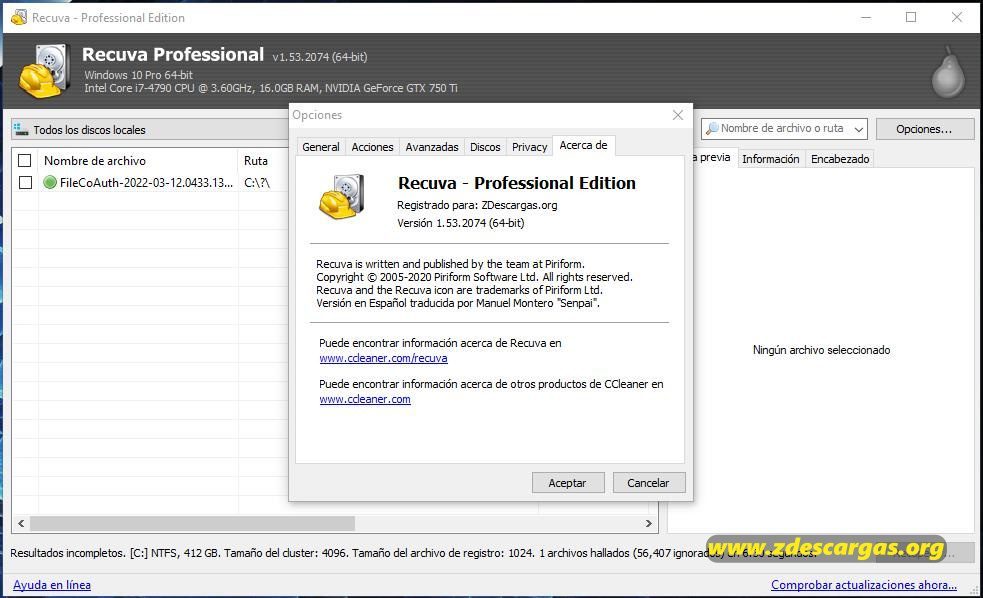Click the file list right scroll arrow
This screenshot has height=598, width=983.
pos(649,523)
